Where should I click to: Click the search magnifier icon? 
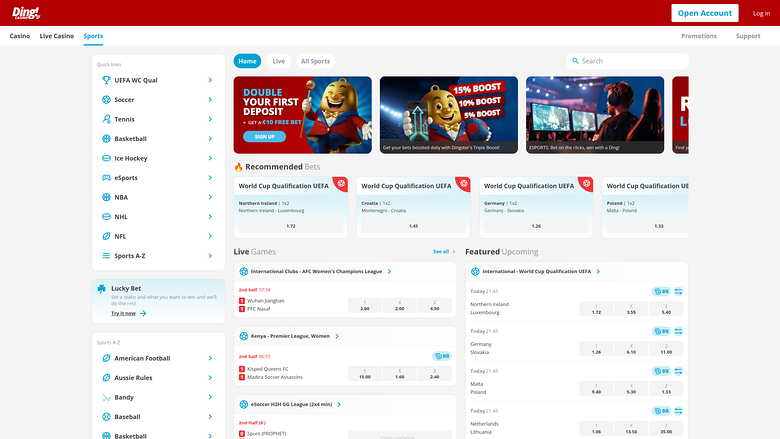pos(576,61)
